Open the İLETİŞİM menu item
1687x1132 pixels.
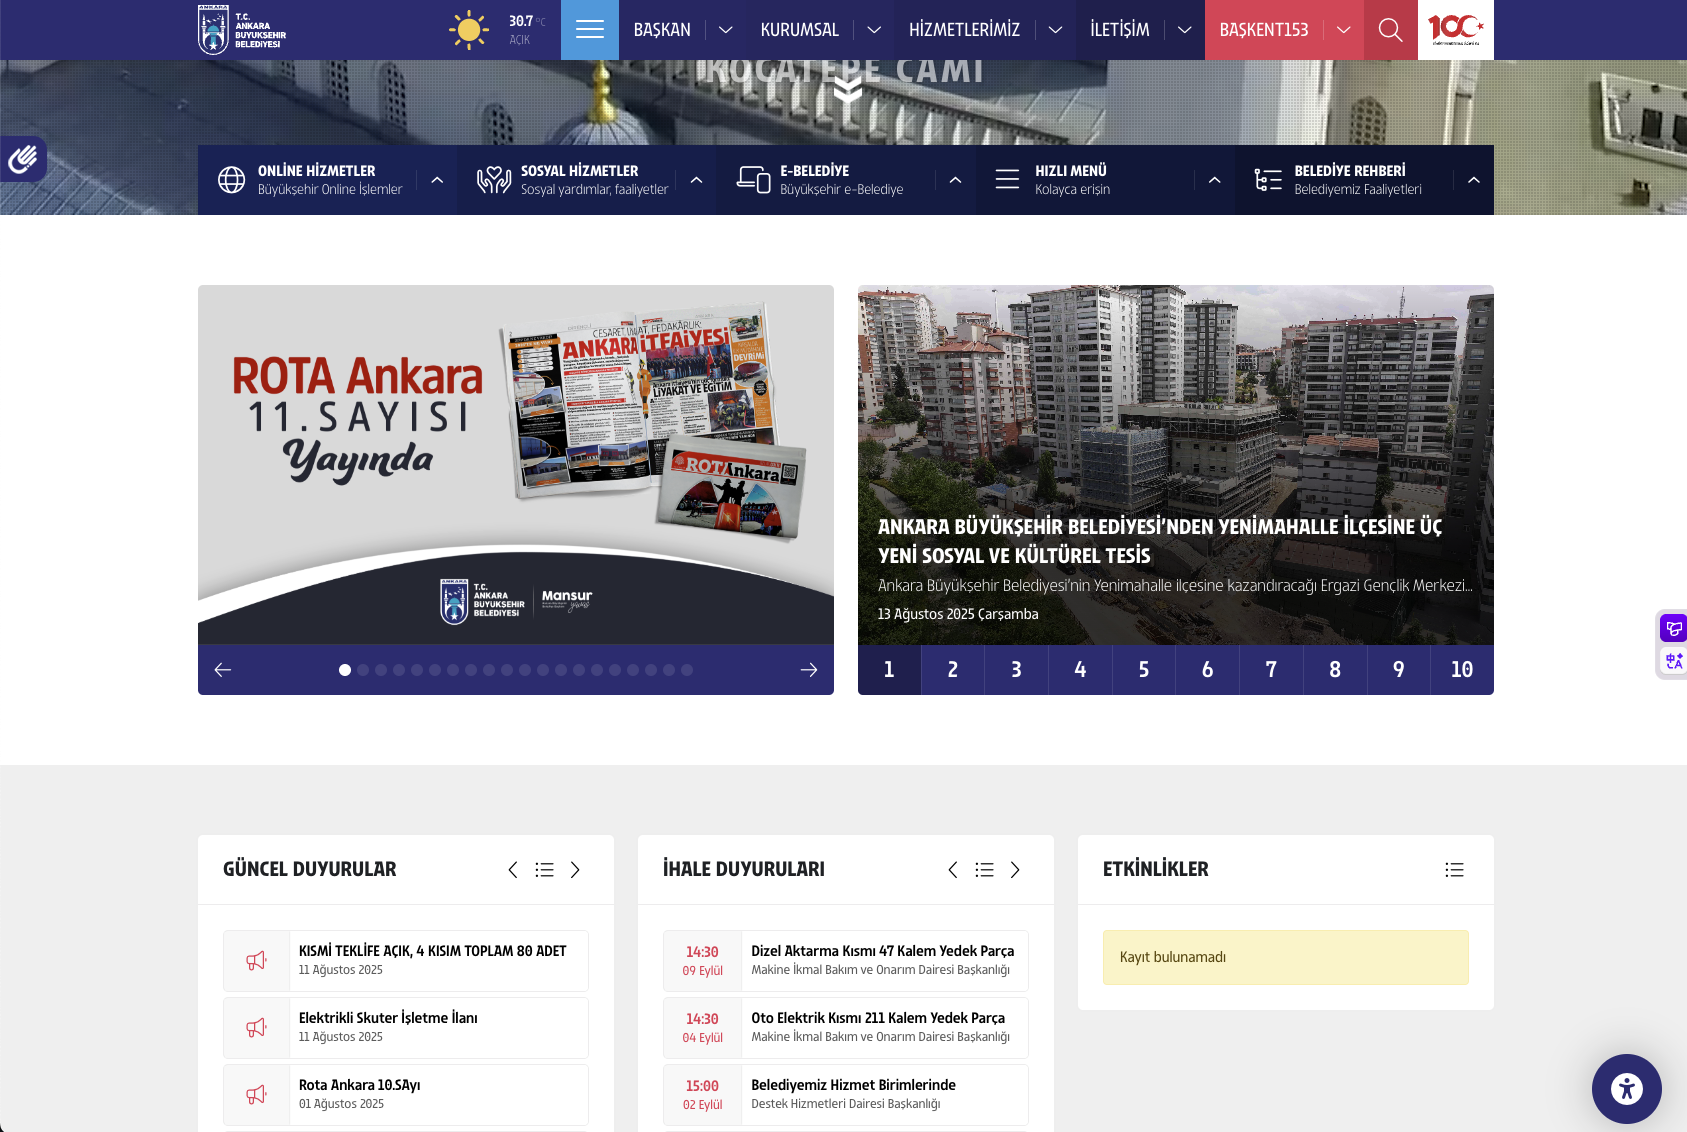tap(1120, 30)
